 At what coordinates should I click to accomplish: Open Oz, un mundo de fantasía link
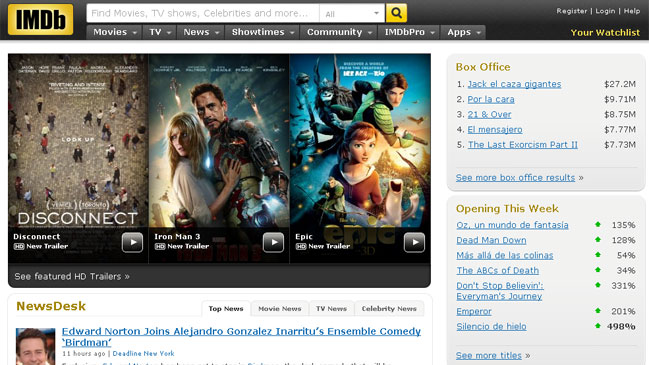(x=512, y=225)
